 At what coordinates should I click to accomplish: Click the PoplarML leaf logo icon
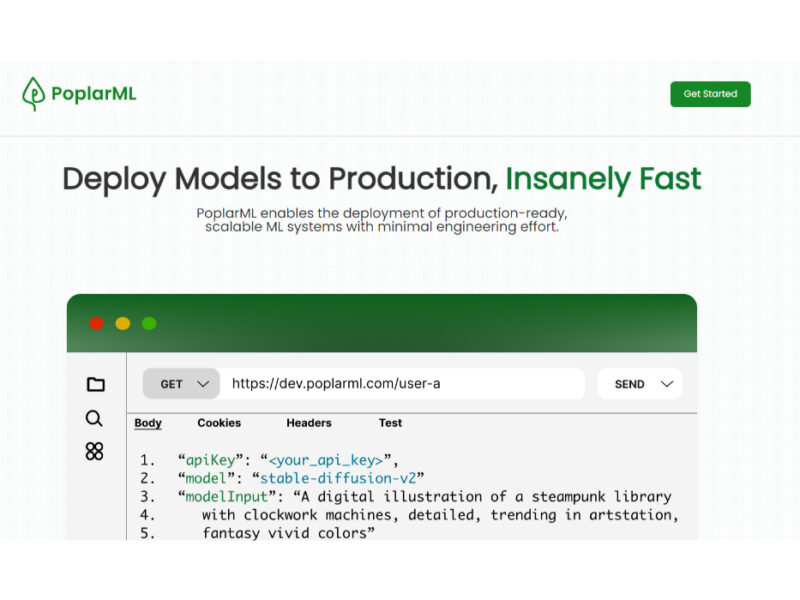point(34,94)
